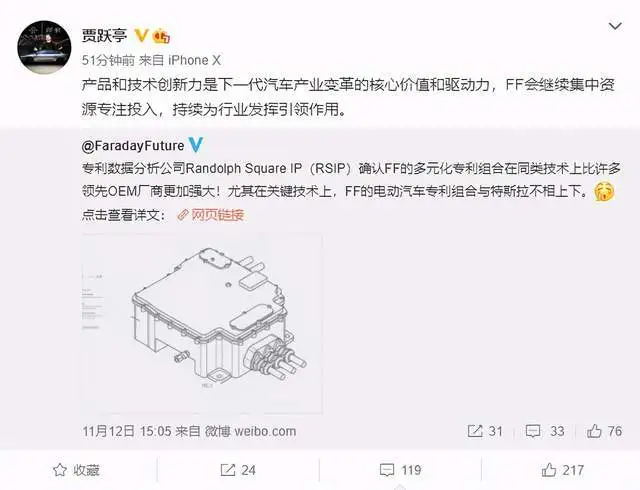Click the 51分钟前 post time
Image resolution: width=640 pixels, height=490 pixels.
[x=108, y=60]
